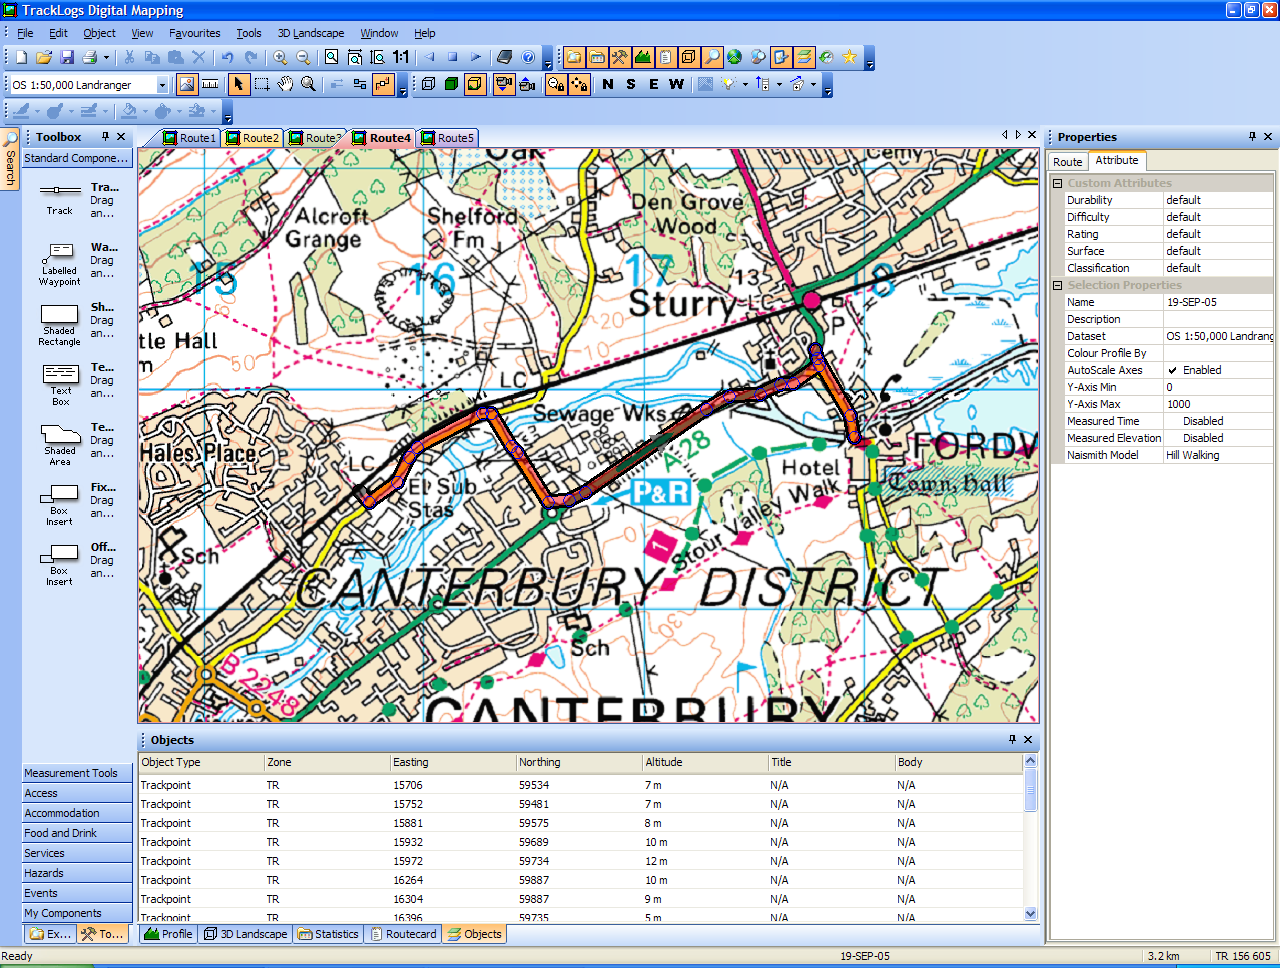This screenshot has height=968, width=1280.
Task: Pin the Toolbox panel with pushpin
Action: point(105,137)
